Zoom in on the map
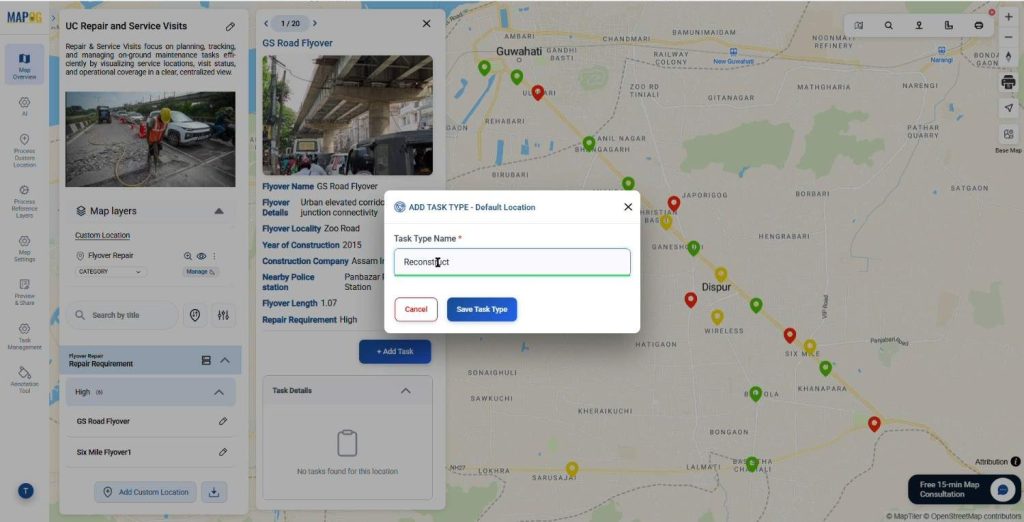This screenshot has height=522, width=1024. [1008, 17]
